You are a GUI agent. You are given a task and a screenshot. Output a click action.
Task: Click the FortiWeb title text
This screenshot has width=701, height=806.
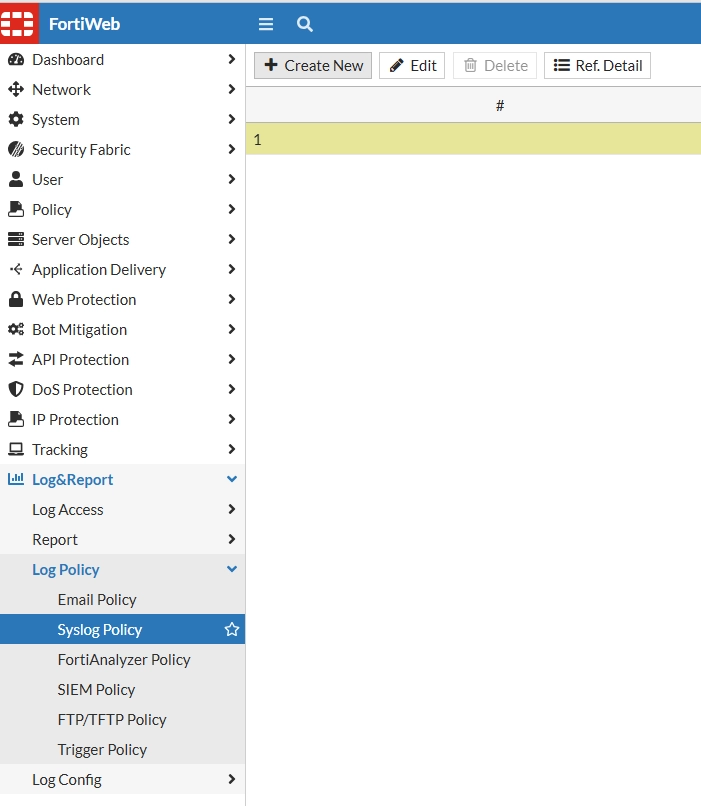click(x=84, y=24)
